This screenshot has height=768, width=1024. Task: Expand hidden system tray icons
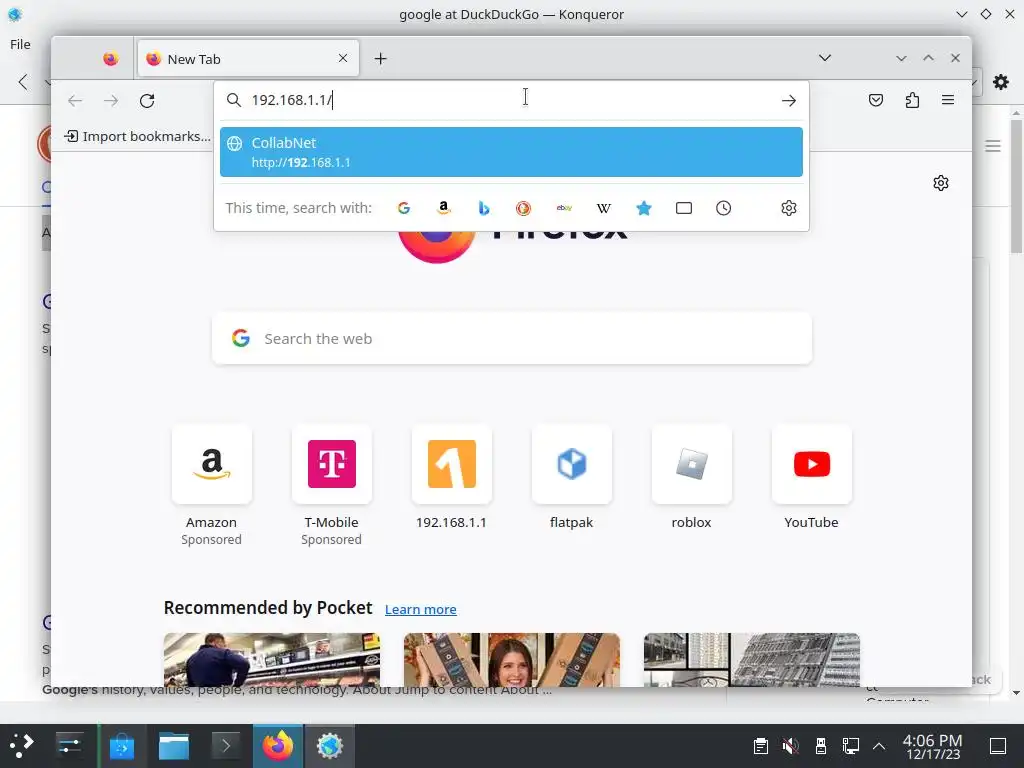879,746
